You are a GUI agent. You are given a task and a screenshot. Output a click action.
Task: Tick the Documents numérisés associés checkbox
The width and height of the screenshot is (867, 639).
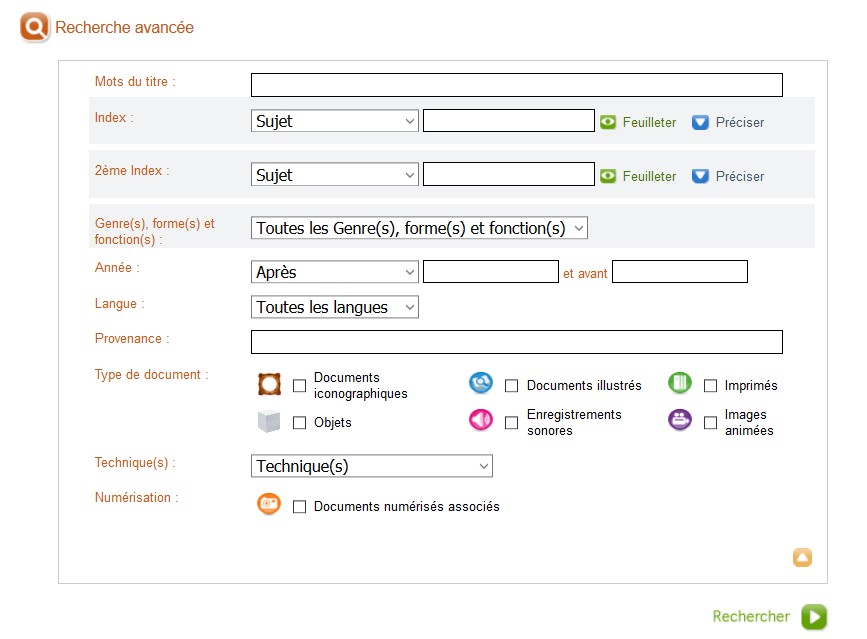coord(299,507)
